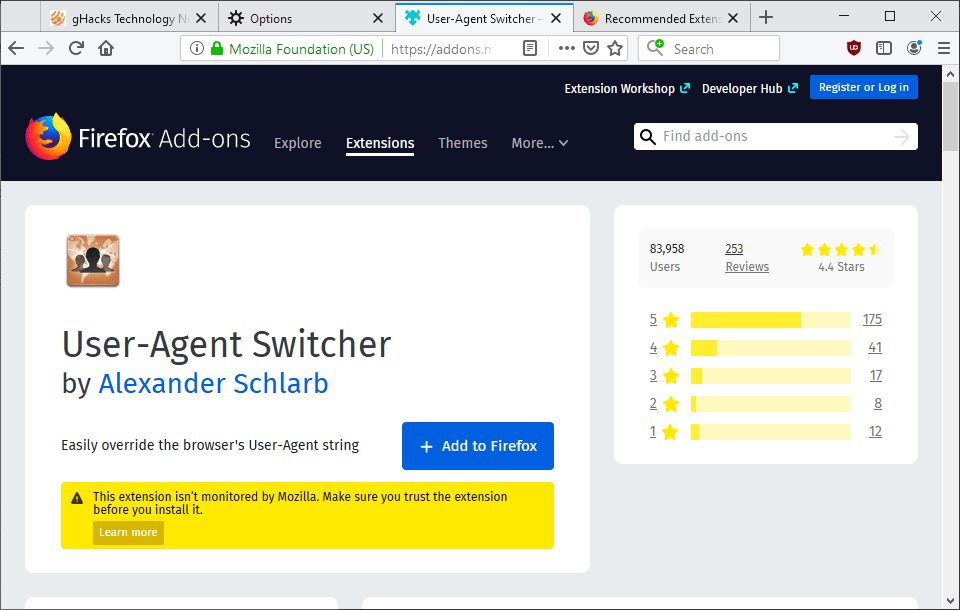Image resolution: width=960 pixels, height=610 pixels.
Task: Select Themes in the navigation menu
Action: (x=462, y=143)
